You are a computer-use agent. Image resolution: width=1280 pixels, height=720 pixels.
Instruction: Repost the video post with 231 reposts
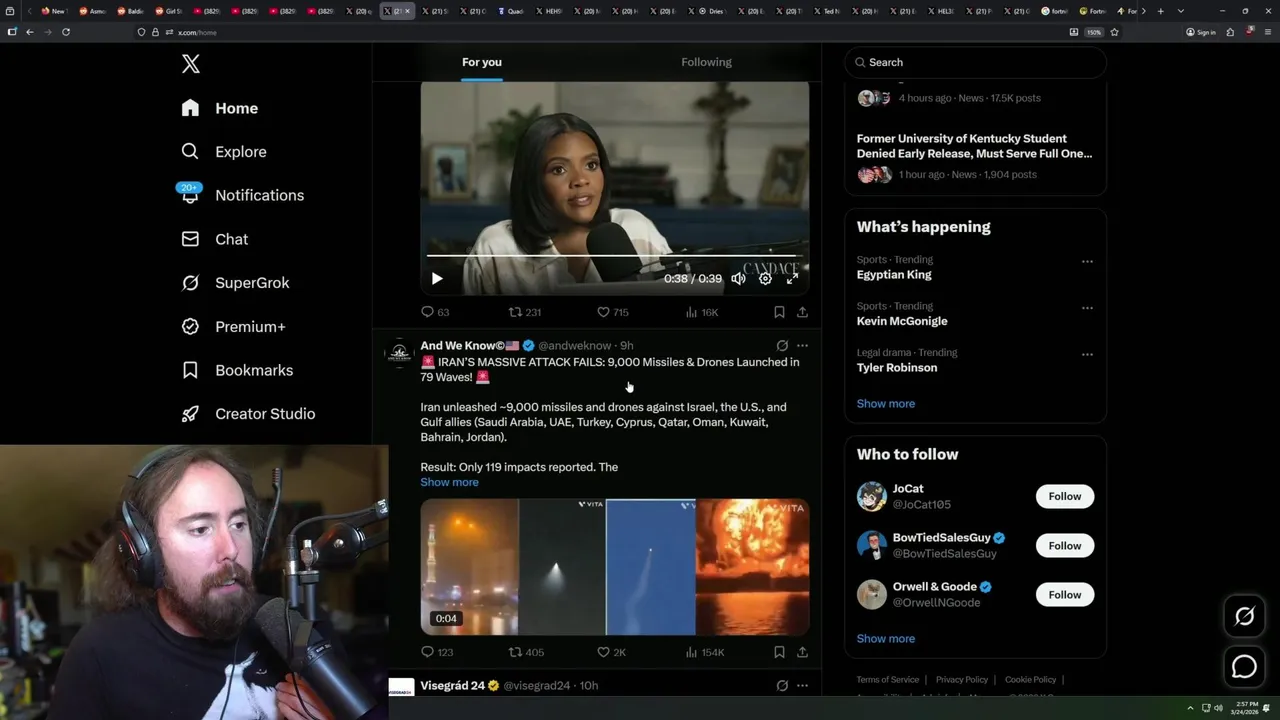pyautogui.click(x=525, y=312)
